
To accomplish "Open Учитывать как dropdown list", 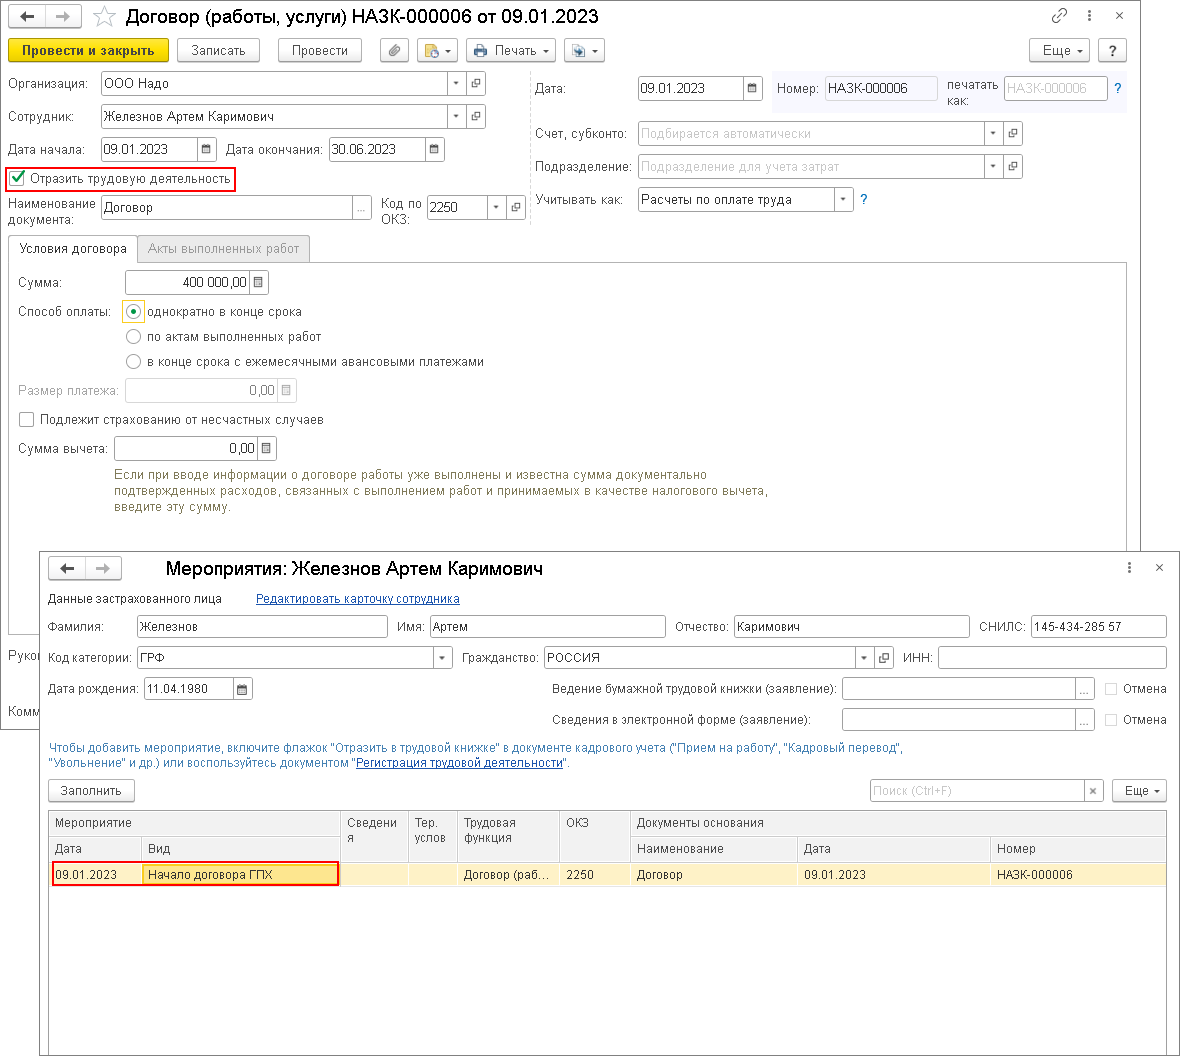I will pos(843,200).
